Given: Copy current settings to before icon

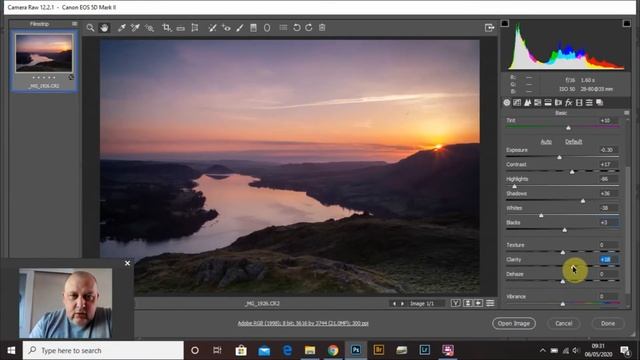Looking at the screenshot, I should (x=478, y=303).
